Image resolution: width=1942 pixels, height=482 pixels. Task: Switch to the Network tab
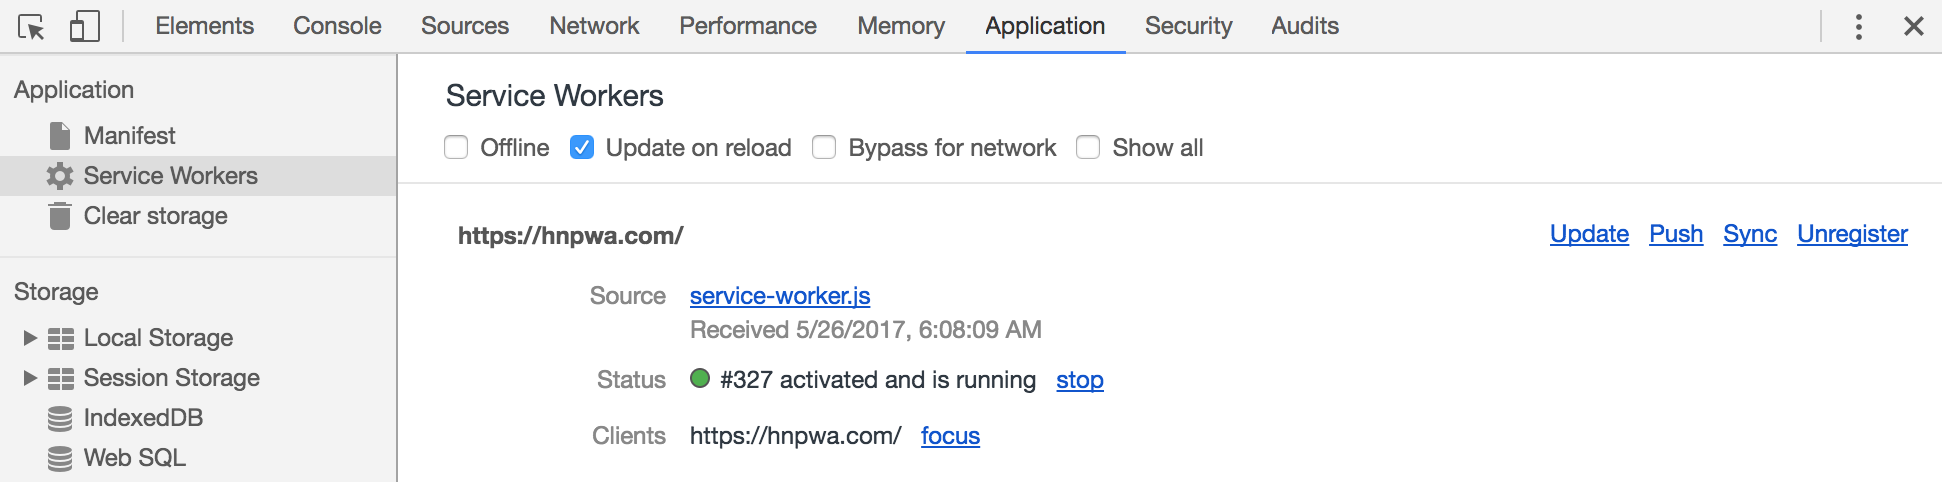click(x=594, y=26)
